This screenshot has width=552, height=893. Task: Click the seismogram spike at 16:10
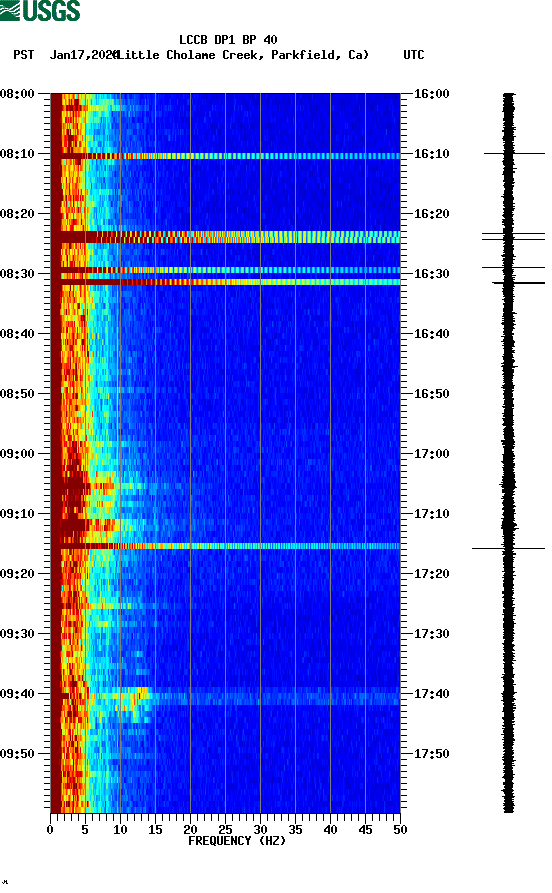coord(514,153)
